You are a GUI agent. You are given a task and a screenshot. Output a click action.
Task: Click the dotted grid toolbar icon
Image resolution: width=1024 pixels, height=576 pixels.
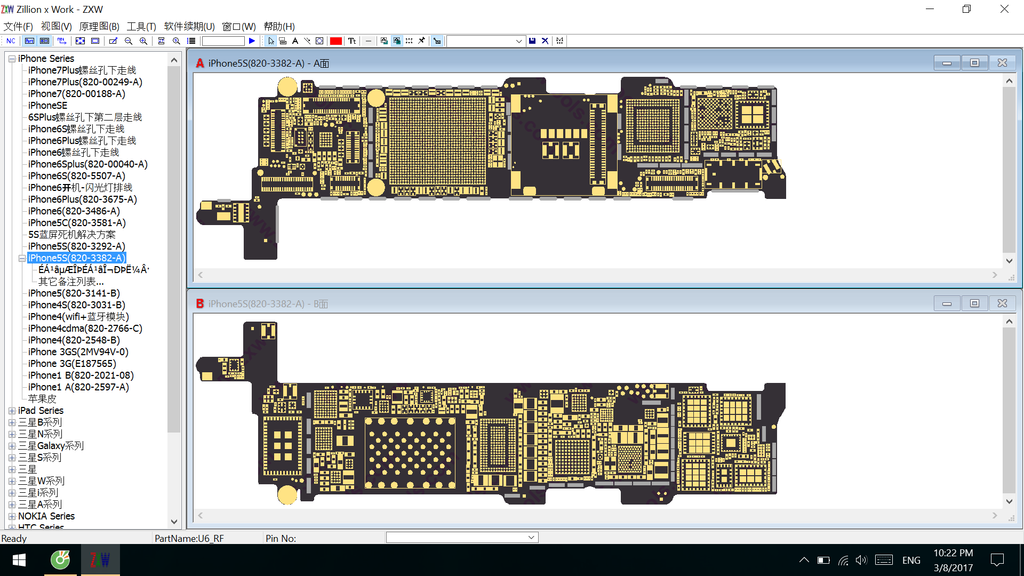409,40
